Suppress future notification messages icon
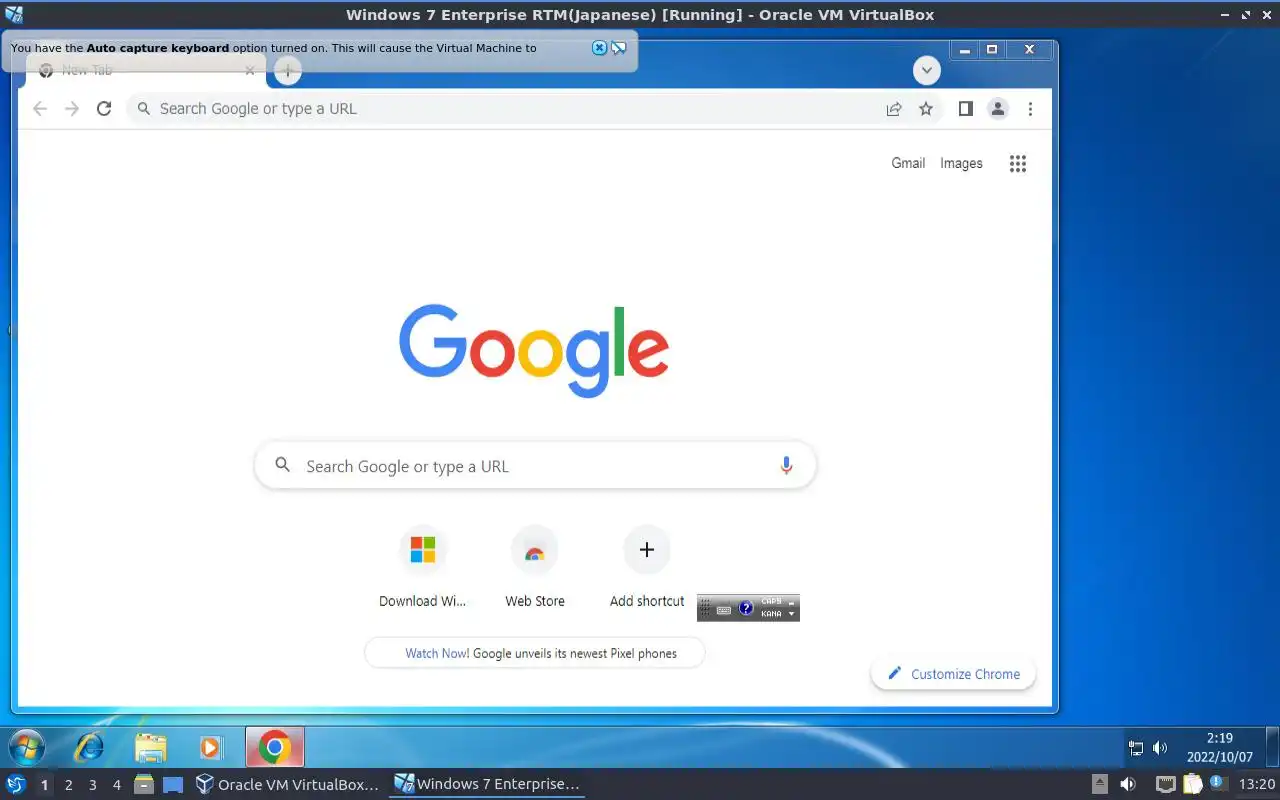 tap(619, 48)
